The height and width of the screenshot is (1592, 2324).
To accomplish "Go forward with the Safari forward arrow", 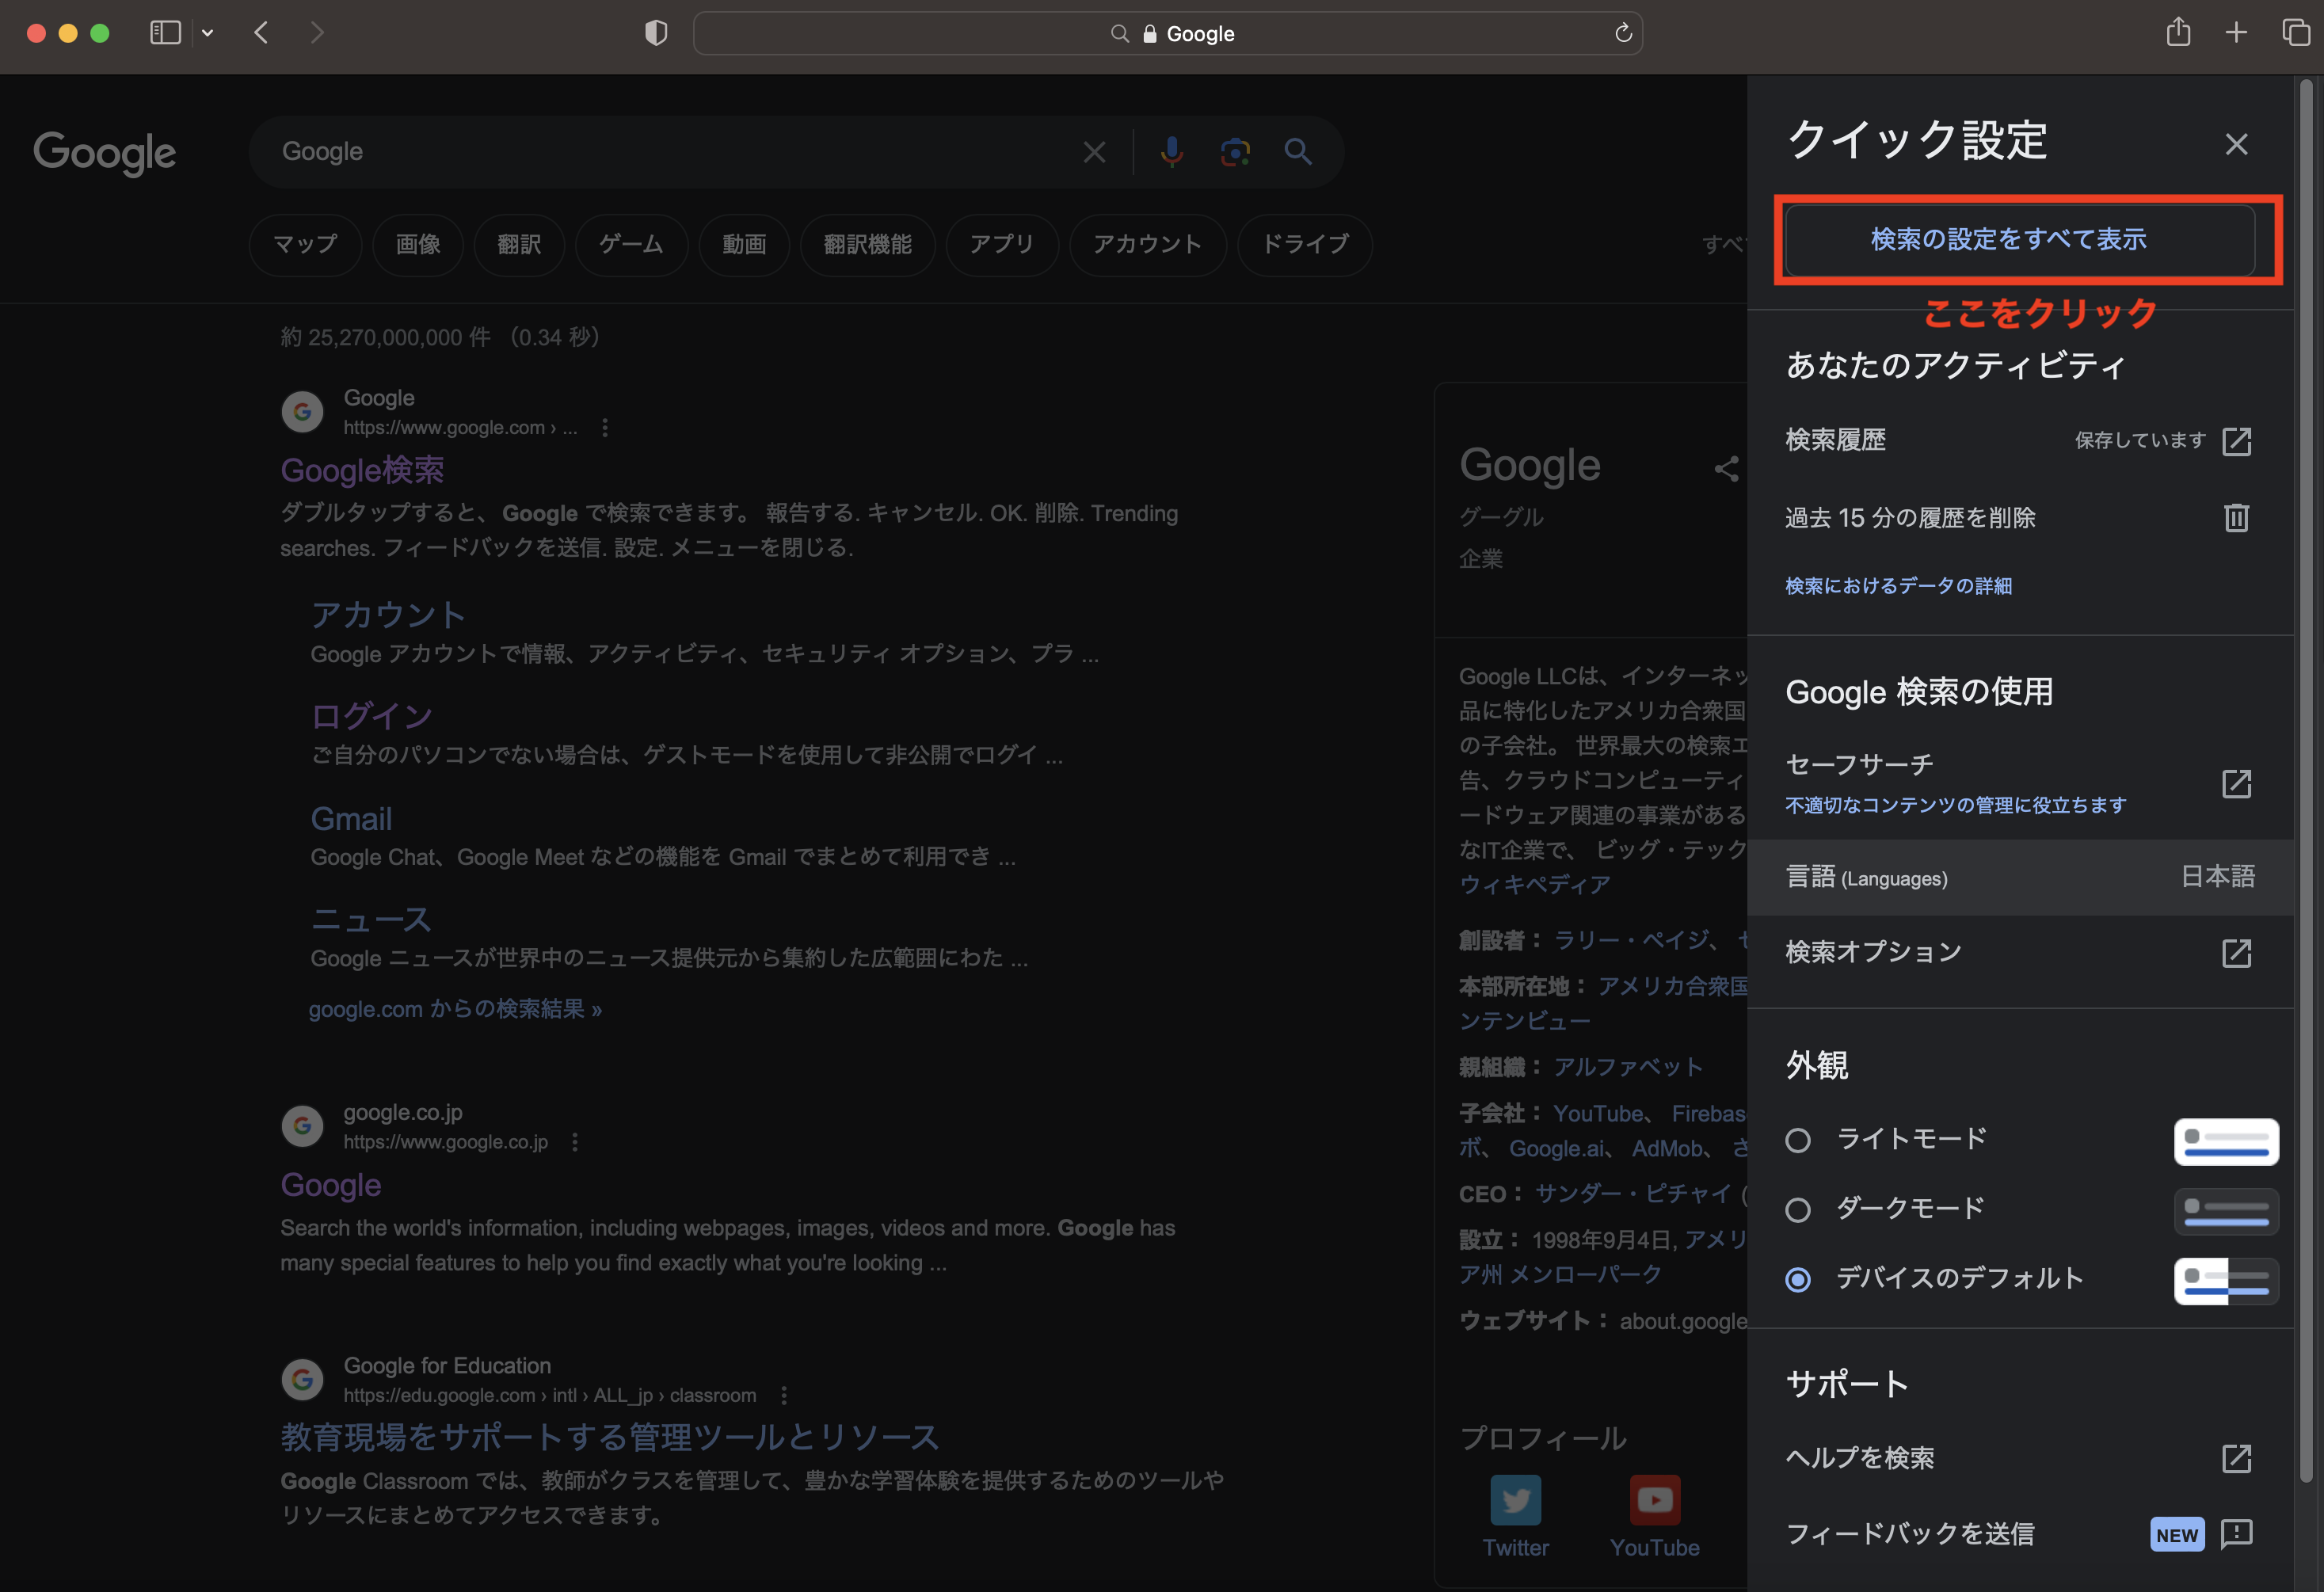I will click(317, 33).
